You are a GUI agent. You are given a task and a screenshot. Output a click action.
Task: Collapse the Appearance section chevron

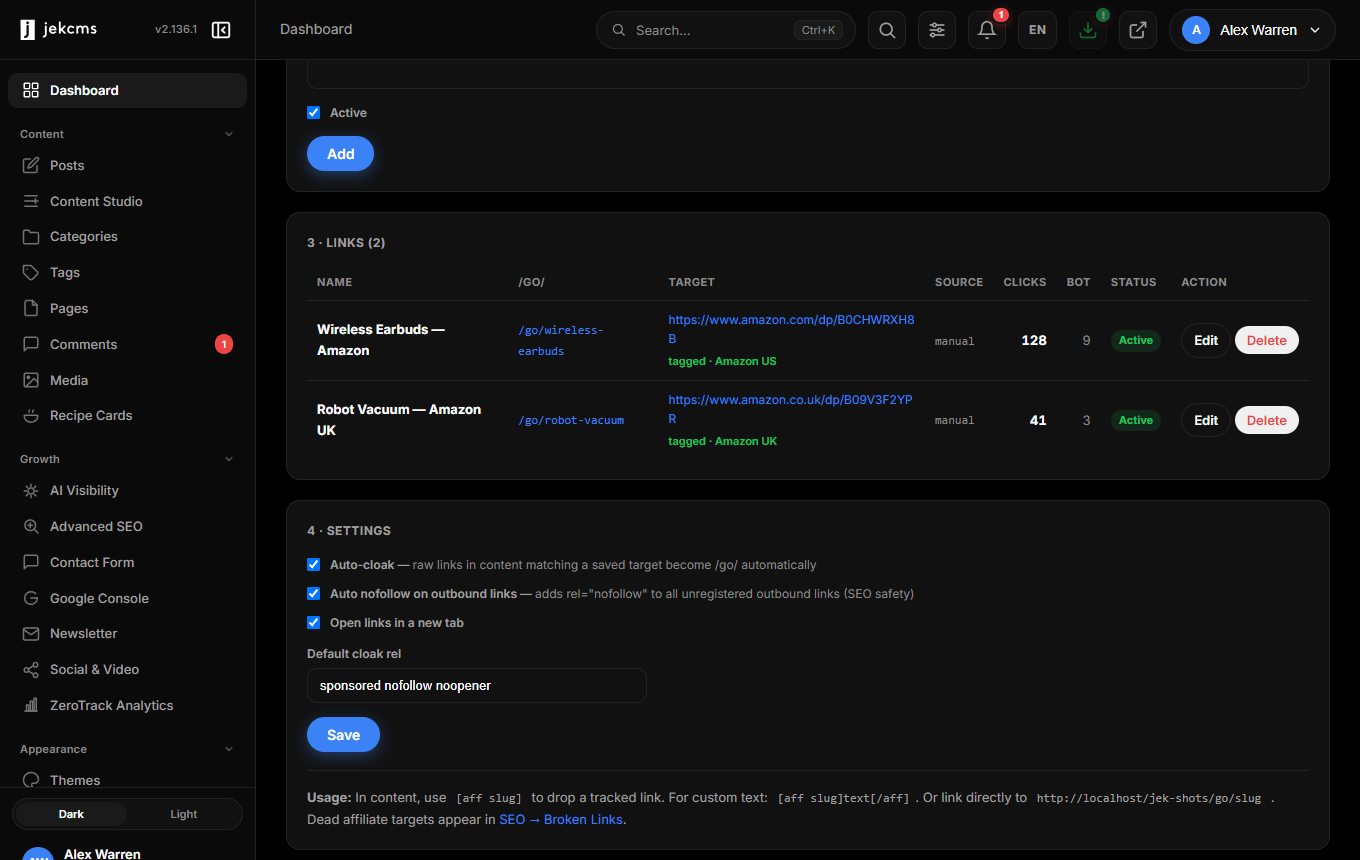coord(228,749)
